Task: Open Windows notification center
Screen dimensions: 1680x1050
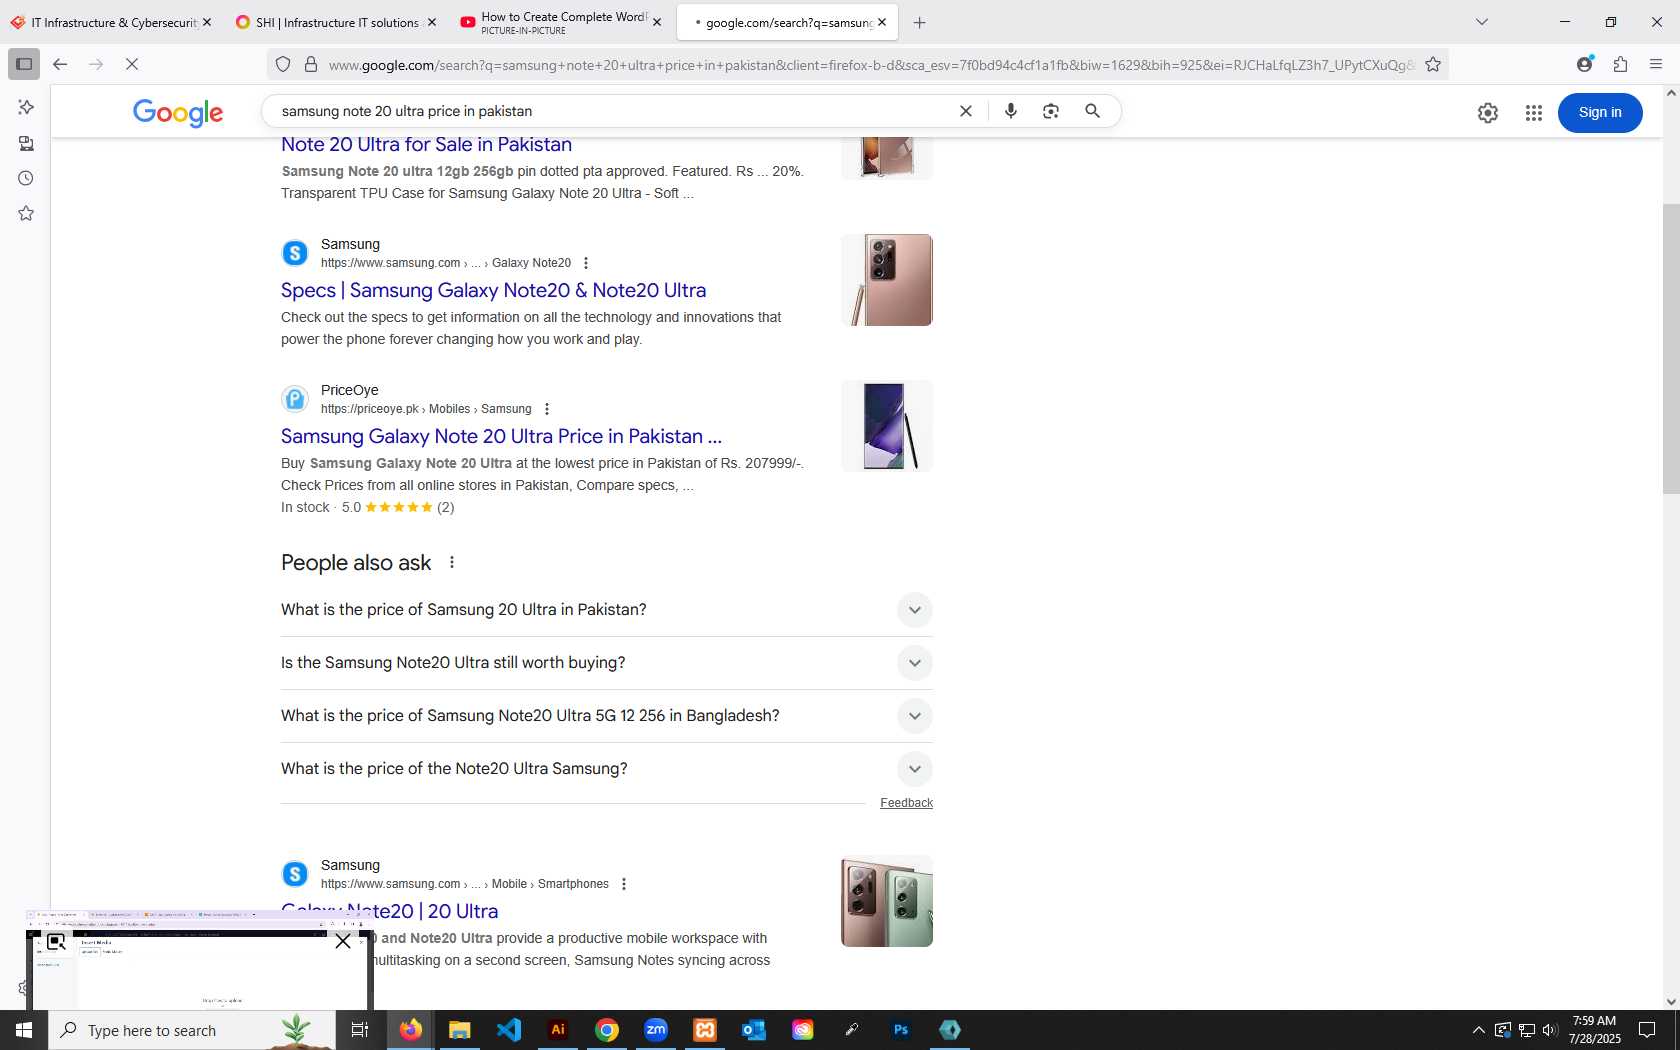Action: pyautogui.click(x=1647, y=1030)
